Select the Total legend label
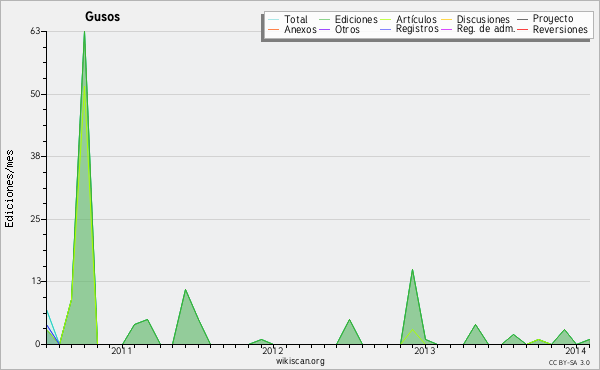 pos(296,19)
